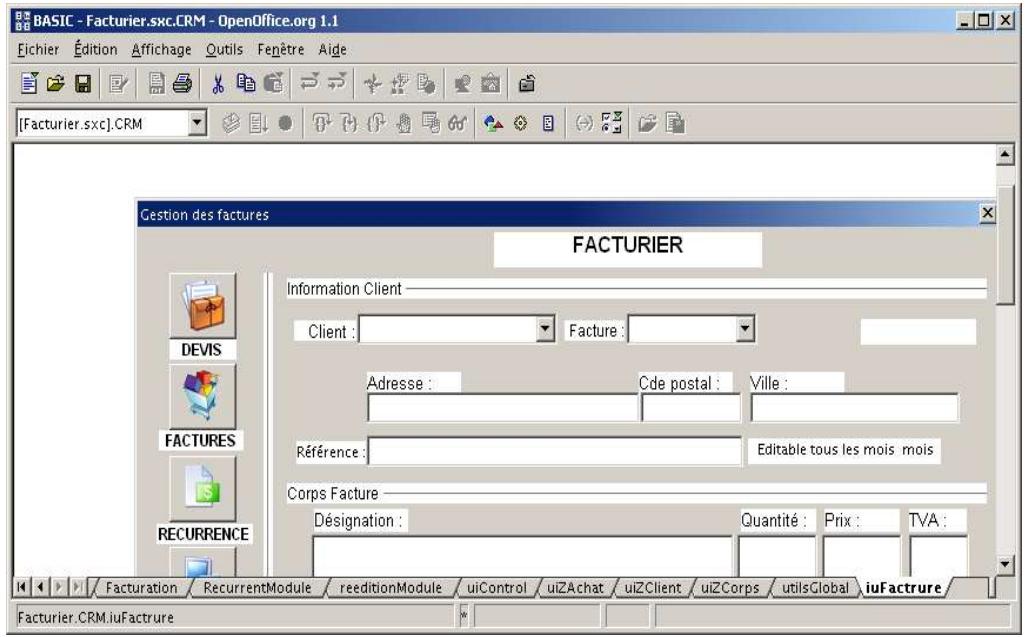Export directly as PDF icon

point(156,84)
